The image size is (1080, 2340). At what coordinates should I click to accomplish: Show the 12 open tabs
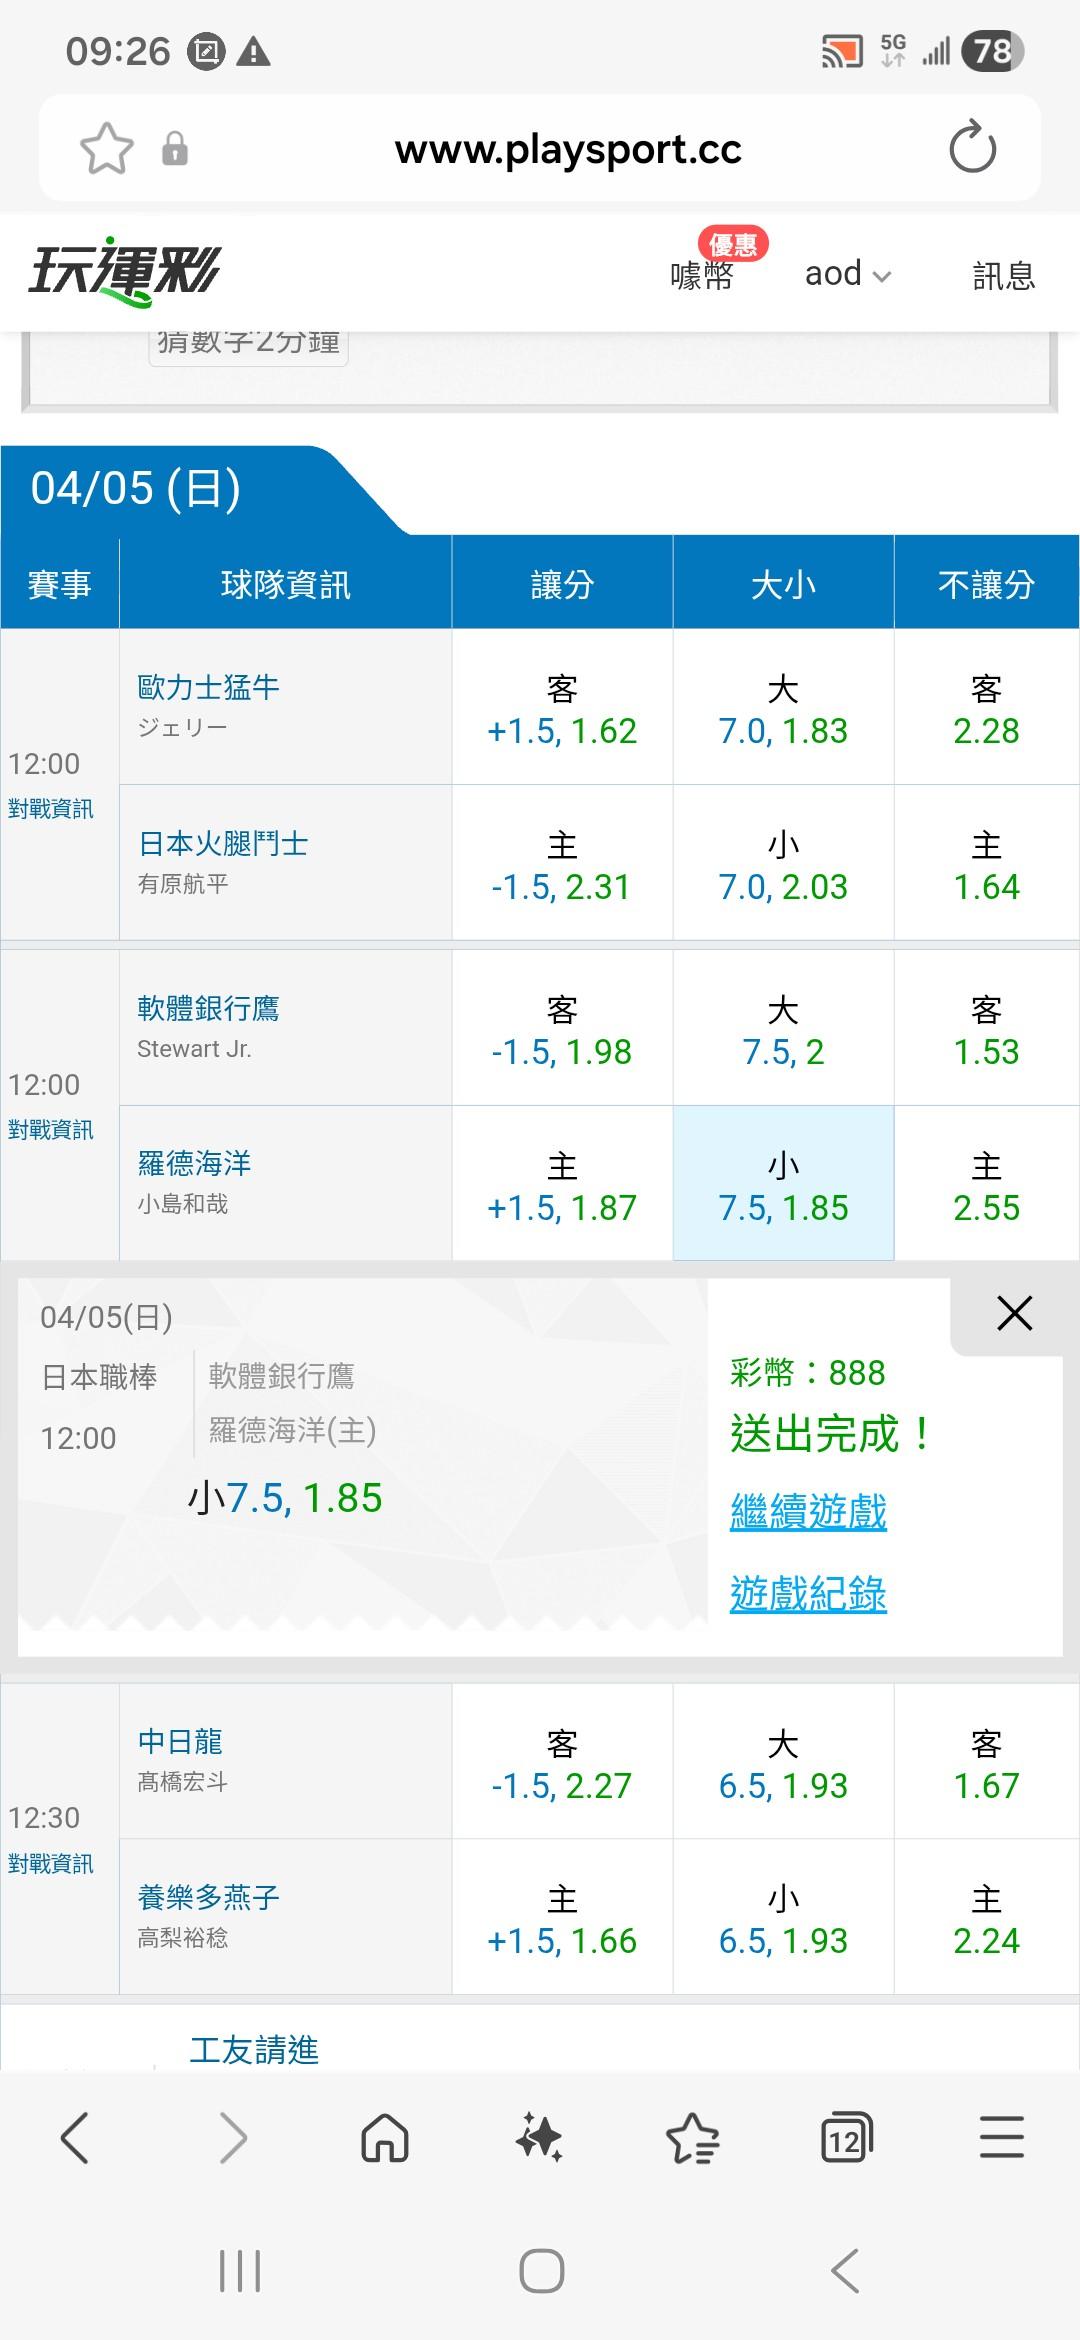coord(846,2139)
